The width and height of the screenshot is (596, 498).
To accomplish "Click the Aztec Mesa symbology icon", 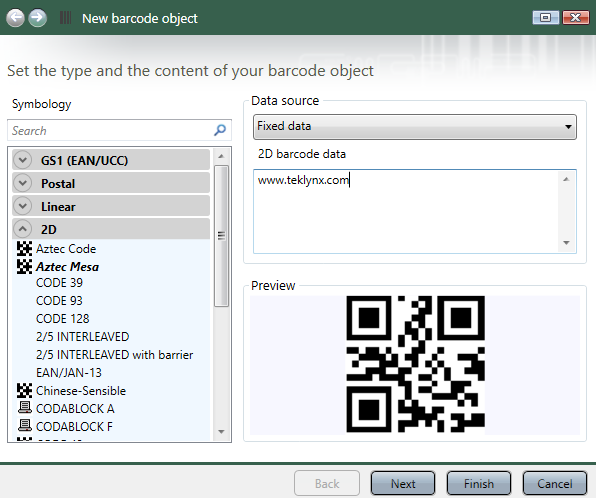I will pos(25,266).
